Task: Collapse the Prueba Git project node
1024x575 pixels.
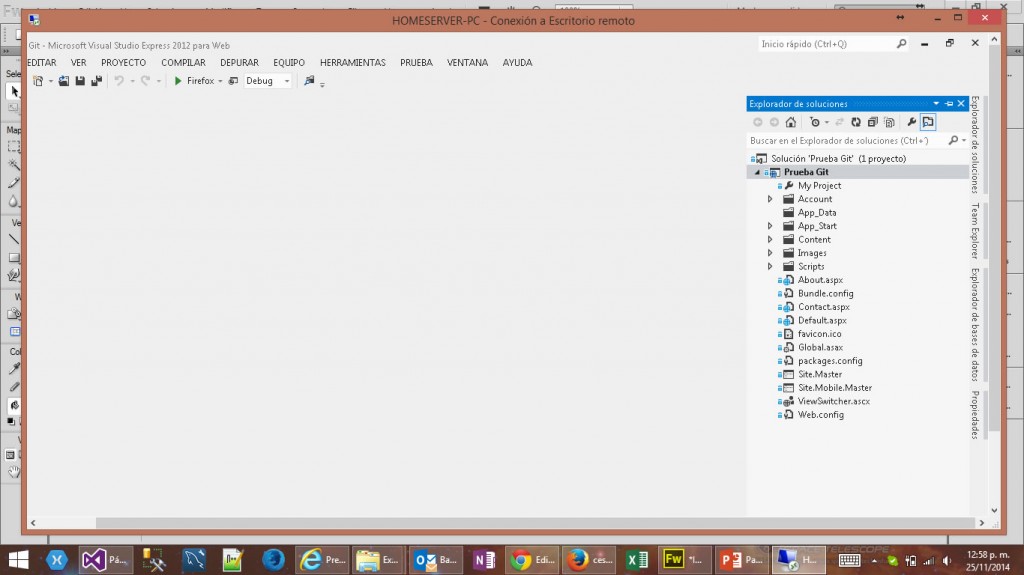Action: point(758,172)
